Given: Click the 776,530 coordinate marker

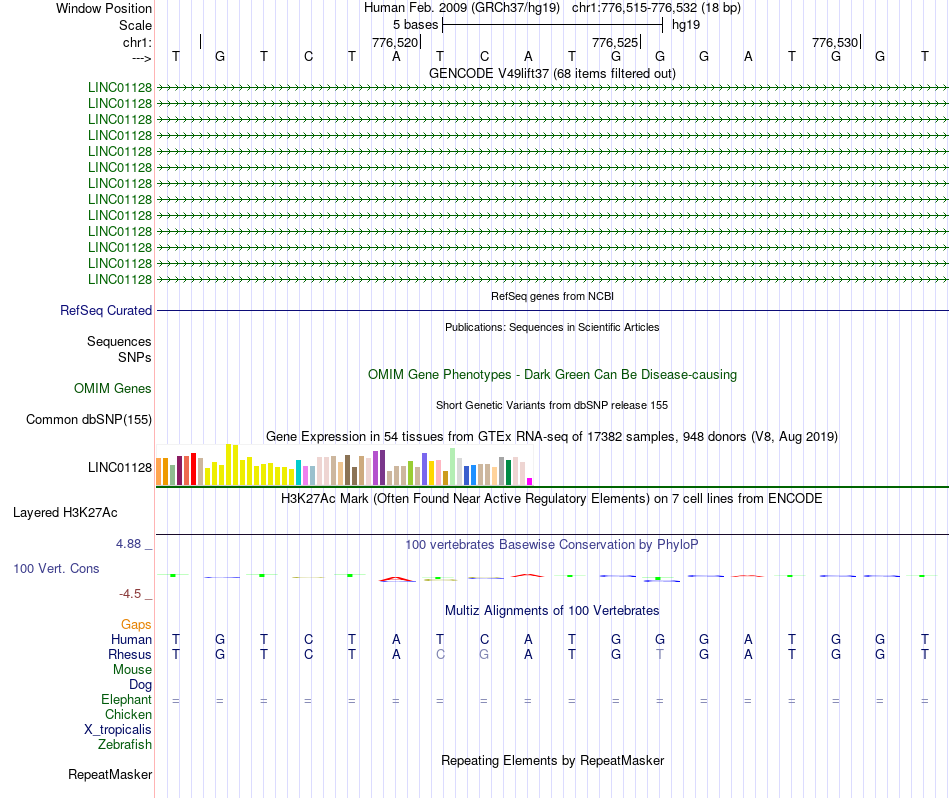Looking at the screenshot, I should [835, 42].
